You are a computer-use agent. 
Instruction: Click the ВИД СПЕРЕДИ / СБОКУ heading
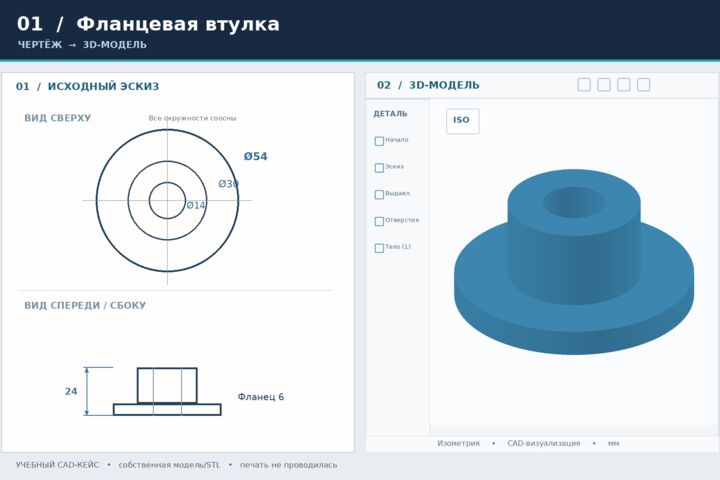tap(85, 305)
